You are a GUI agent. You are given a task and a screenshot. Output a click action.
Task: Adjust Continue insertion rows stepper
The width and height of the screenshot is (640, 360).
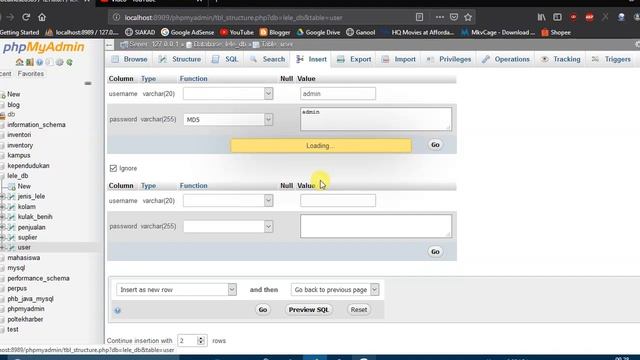201,340
